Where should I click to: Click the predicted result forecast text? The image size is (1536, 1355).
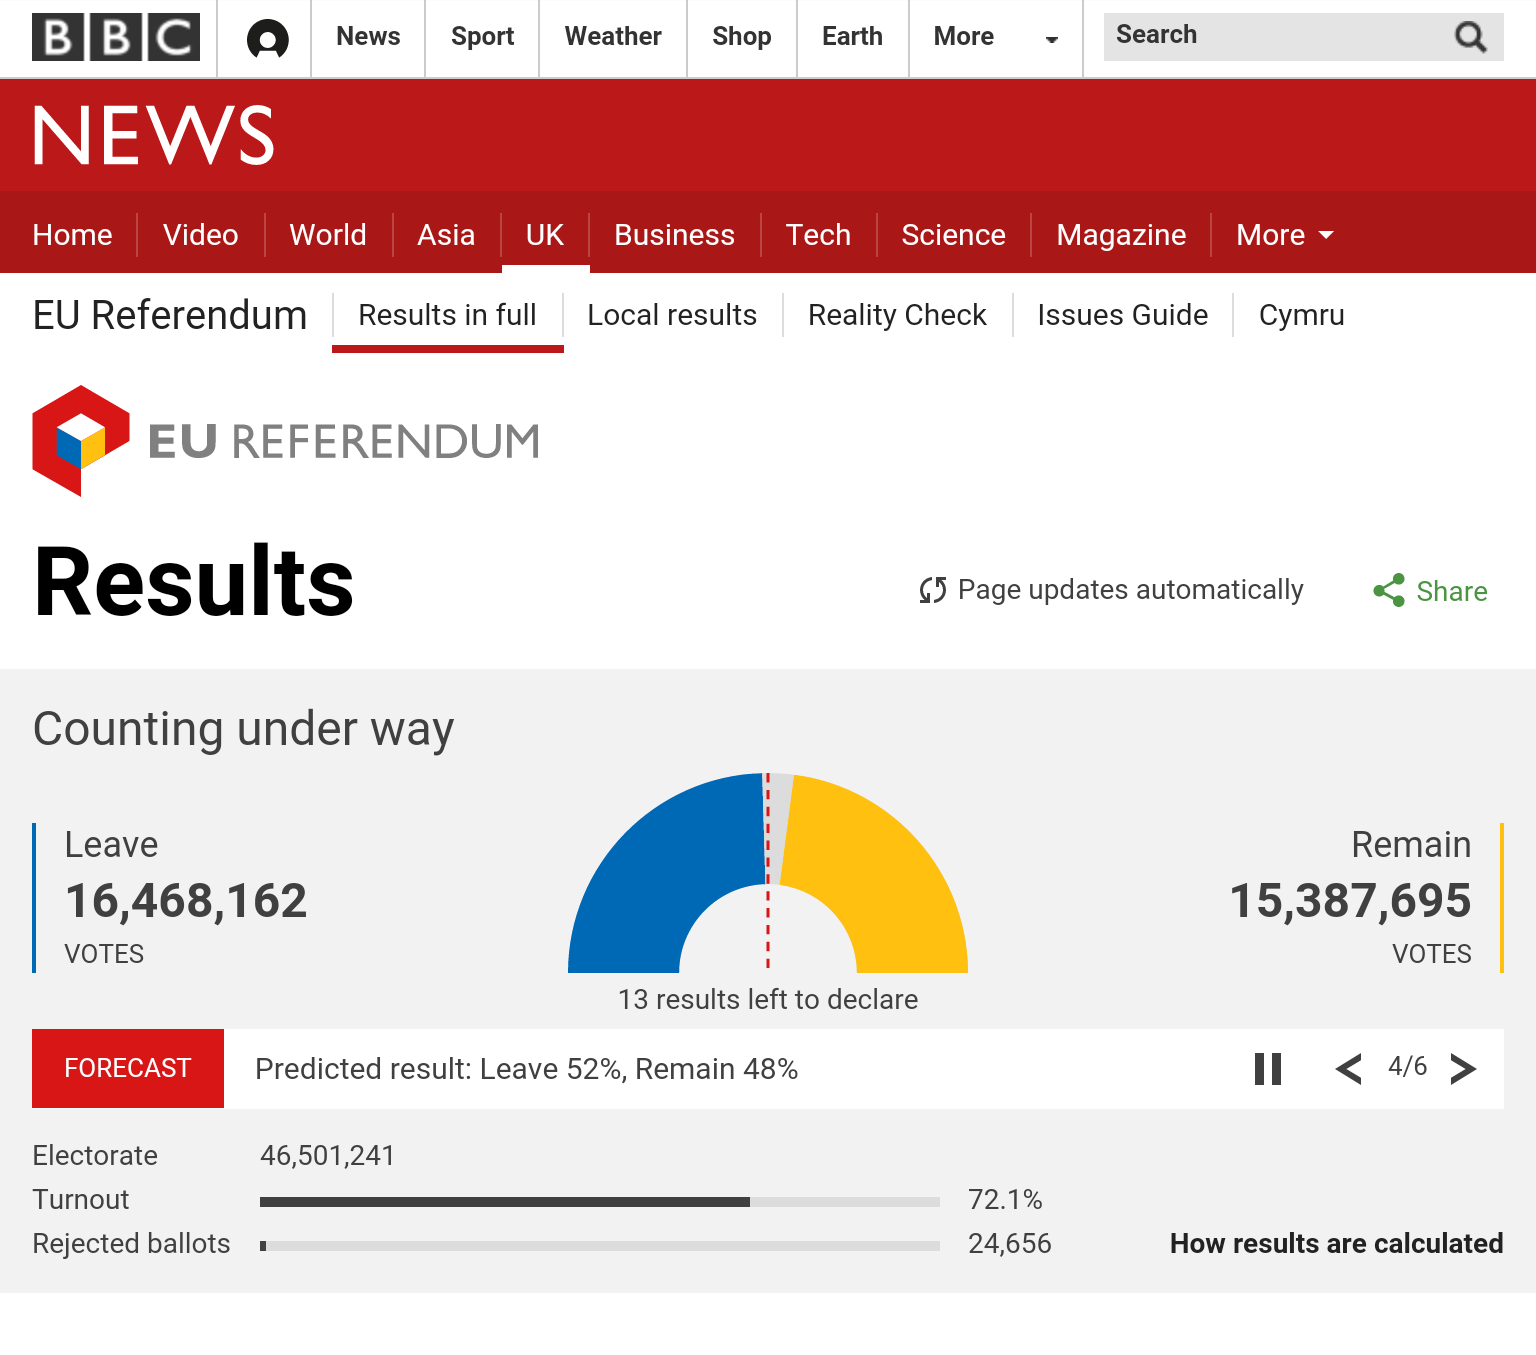(x=527, y=1069)
